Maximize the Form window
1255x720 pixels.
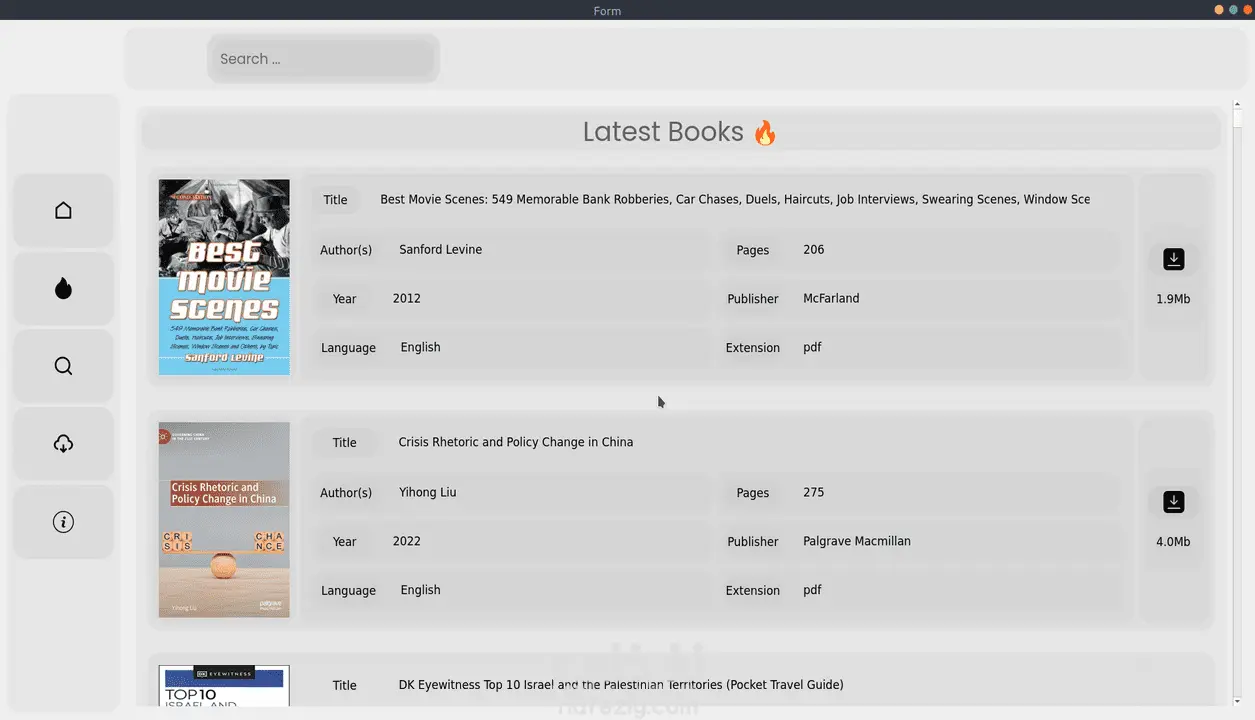point(1233,10)
